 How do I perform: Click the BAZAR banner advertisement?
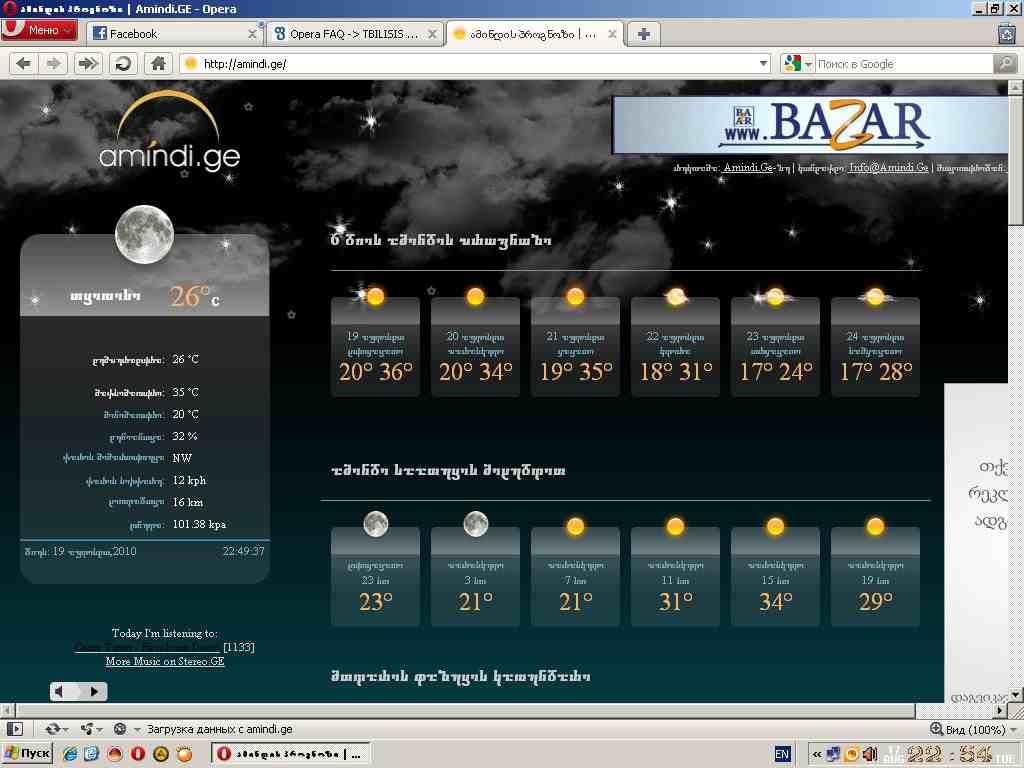coord(810,124)
